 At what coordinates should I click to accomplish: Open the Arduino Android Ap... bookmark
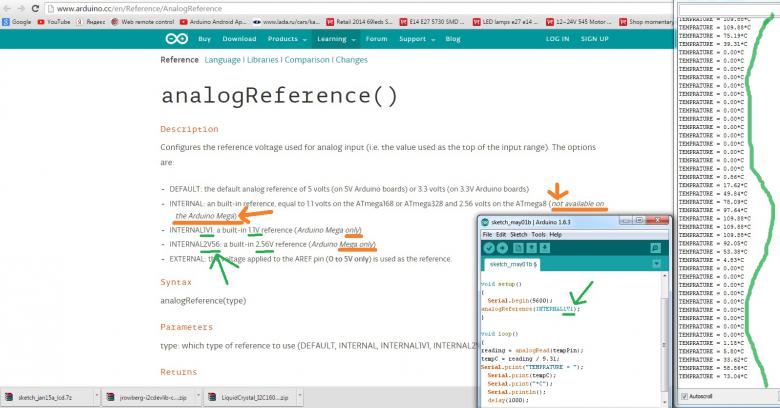tap(213, 22)
